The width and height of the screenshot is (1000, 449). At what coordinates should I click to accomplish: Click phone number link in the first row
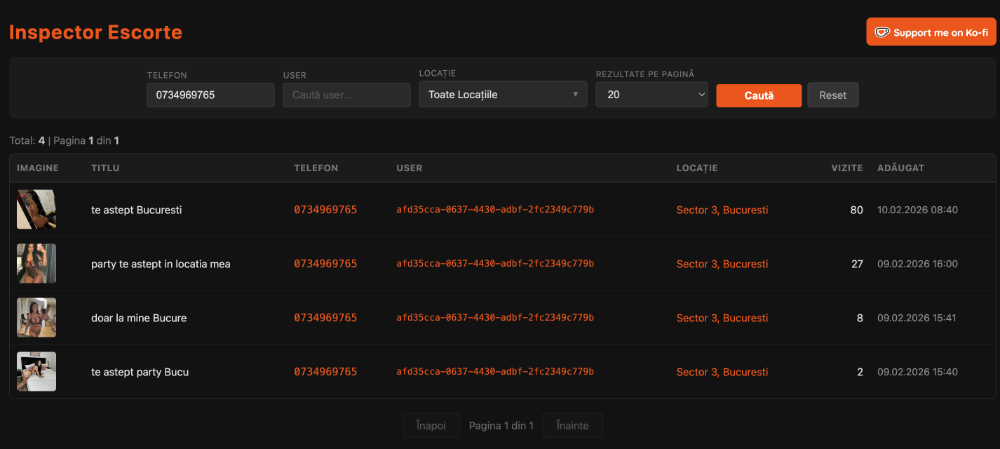click(325, 210)
